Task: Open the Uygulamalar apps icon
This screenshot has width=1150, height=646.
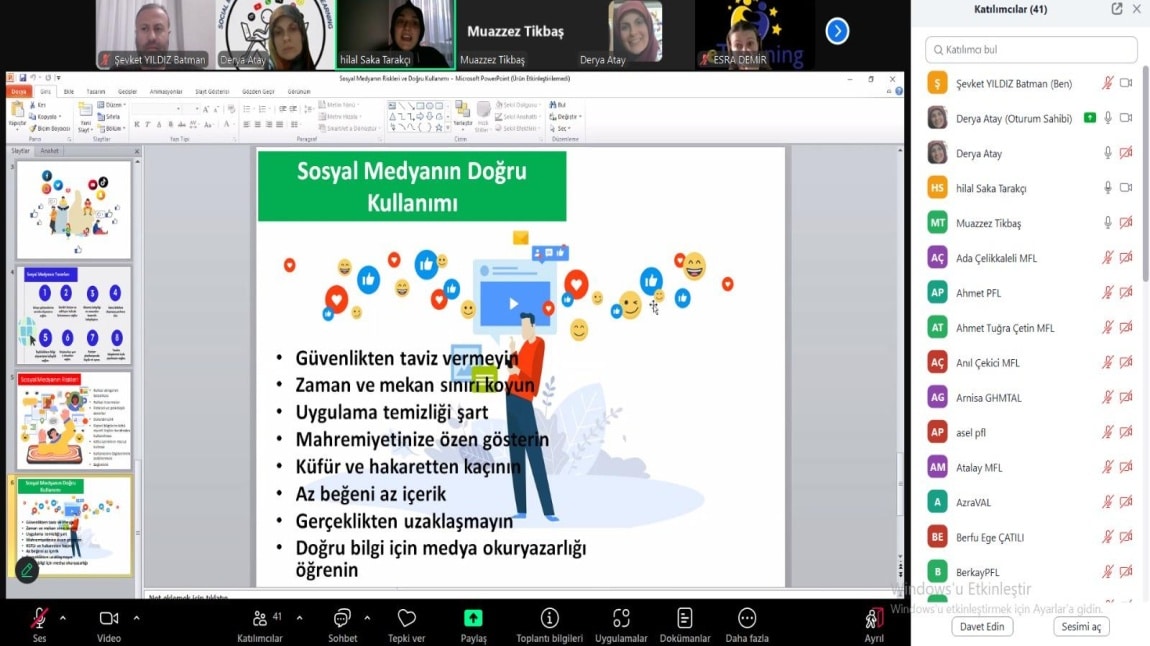Action: point(621,618)
